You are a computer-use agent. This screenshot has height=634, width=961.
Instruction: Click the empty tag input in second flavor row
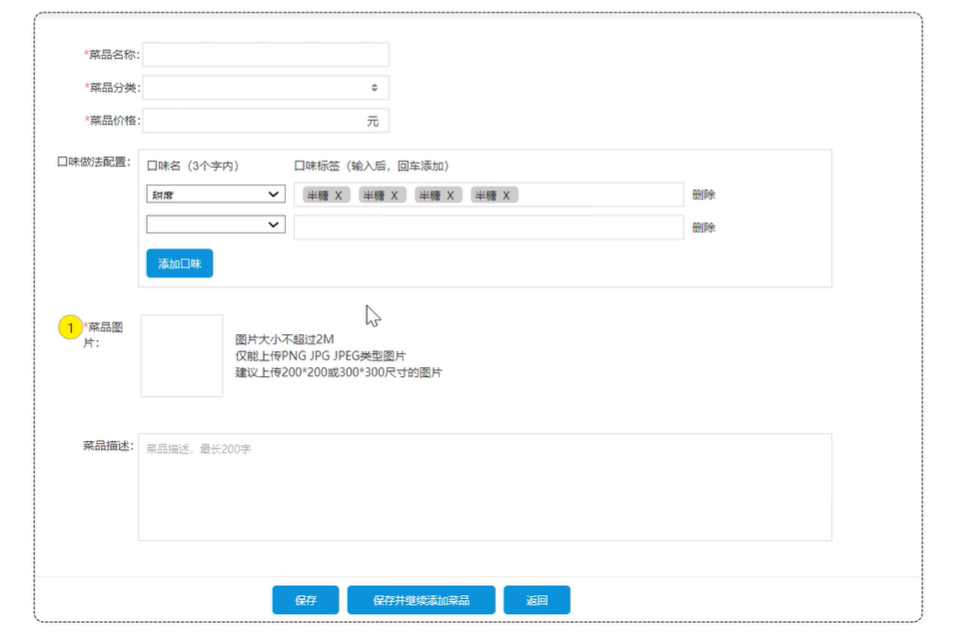tap(488, 228)
